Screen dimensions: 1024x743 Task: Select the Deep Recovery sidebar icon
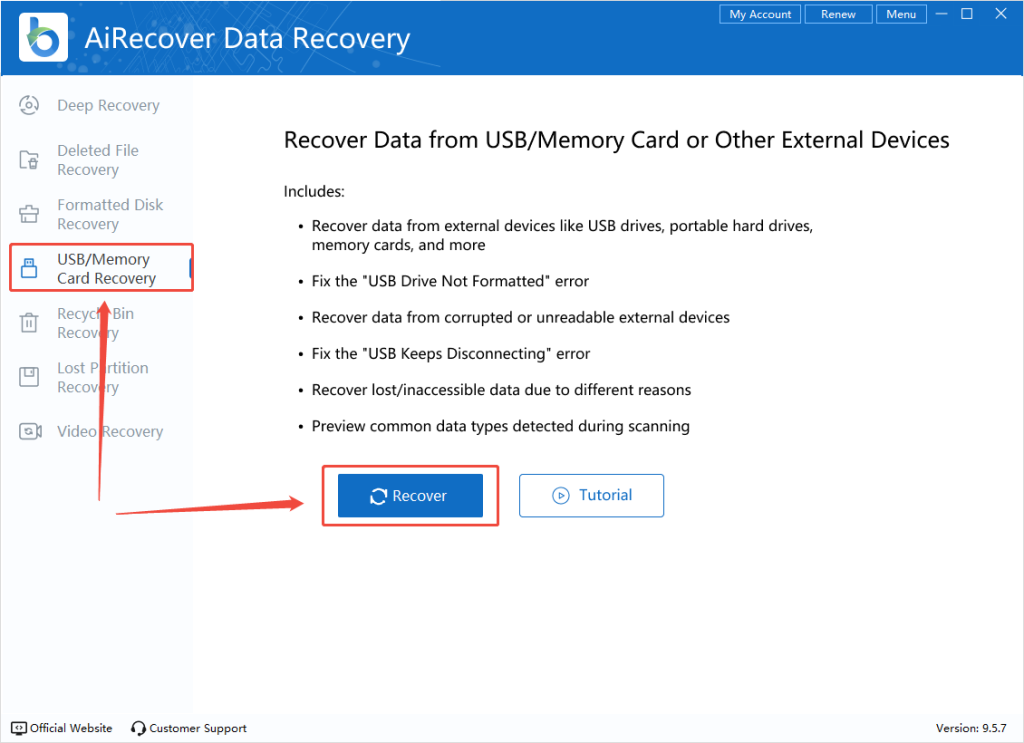coord(29,105)
